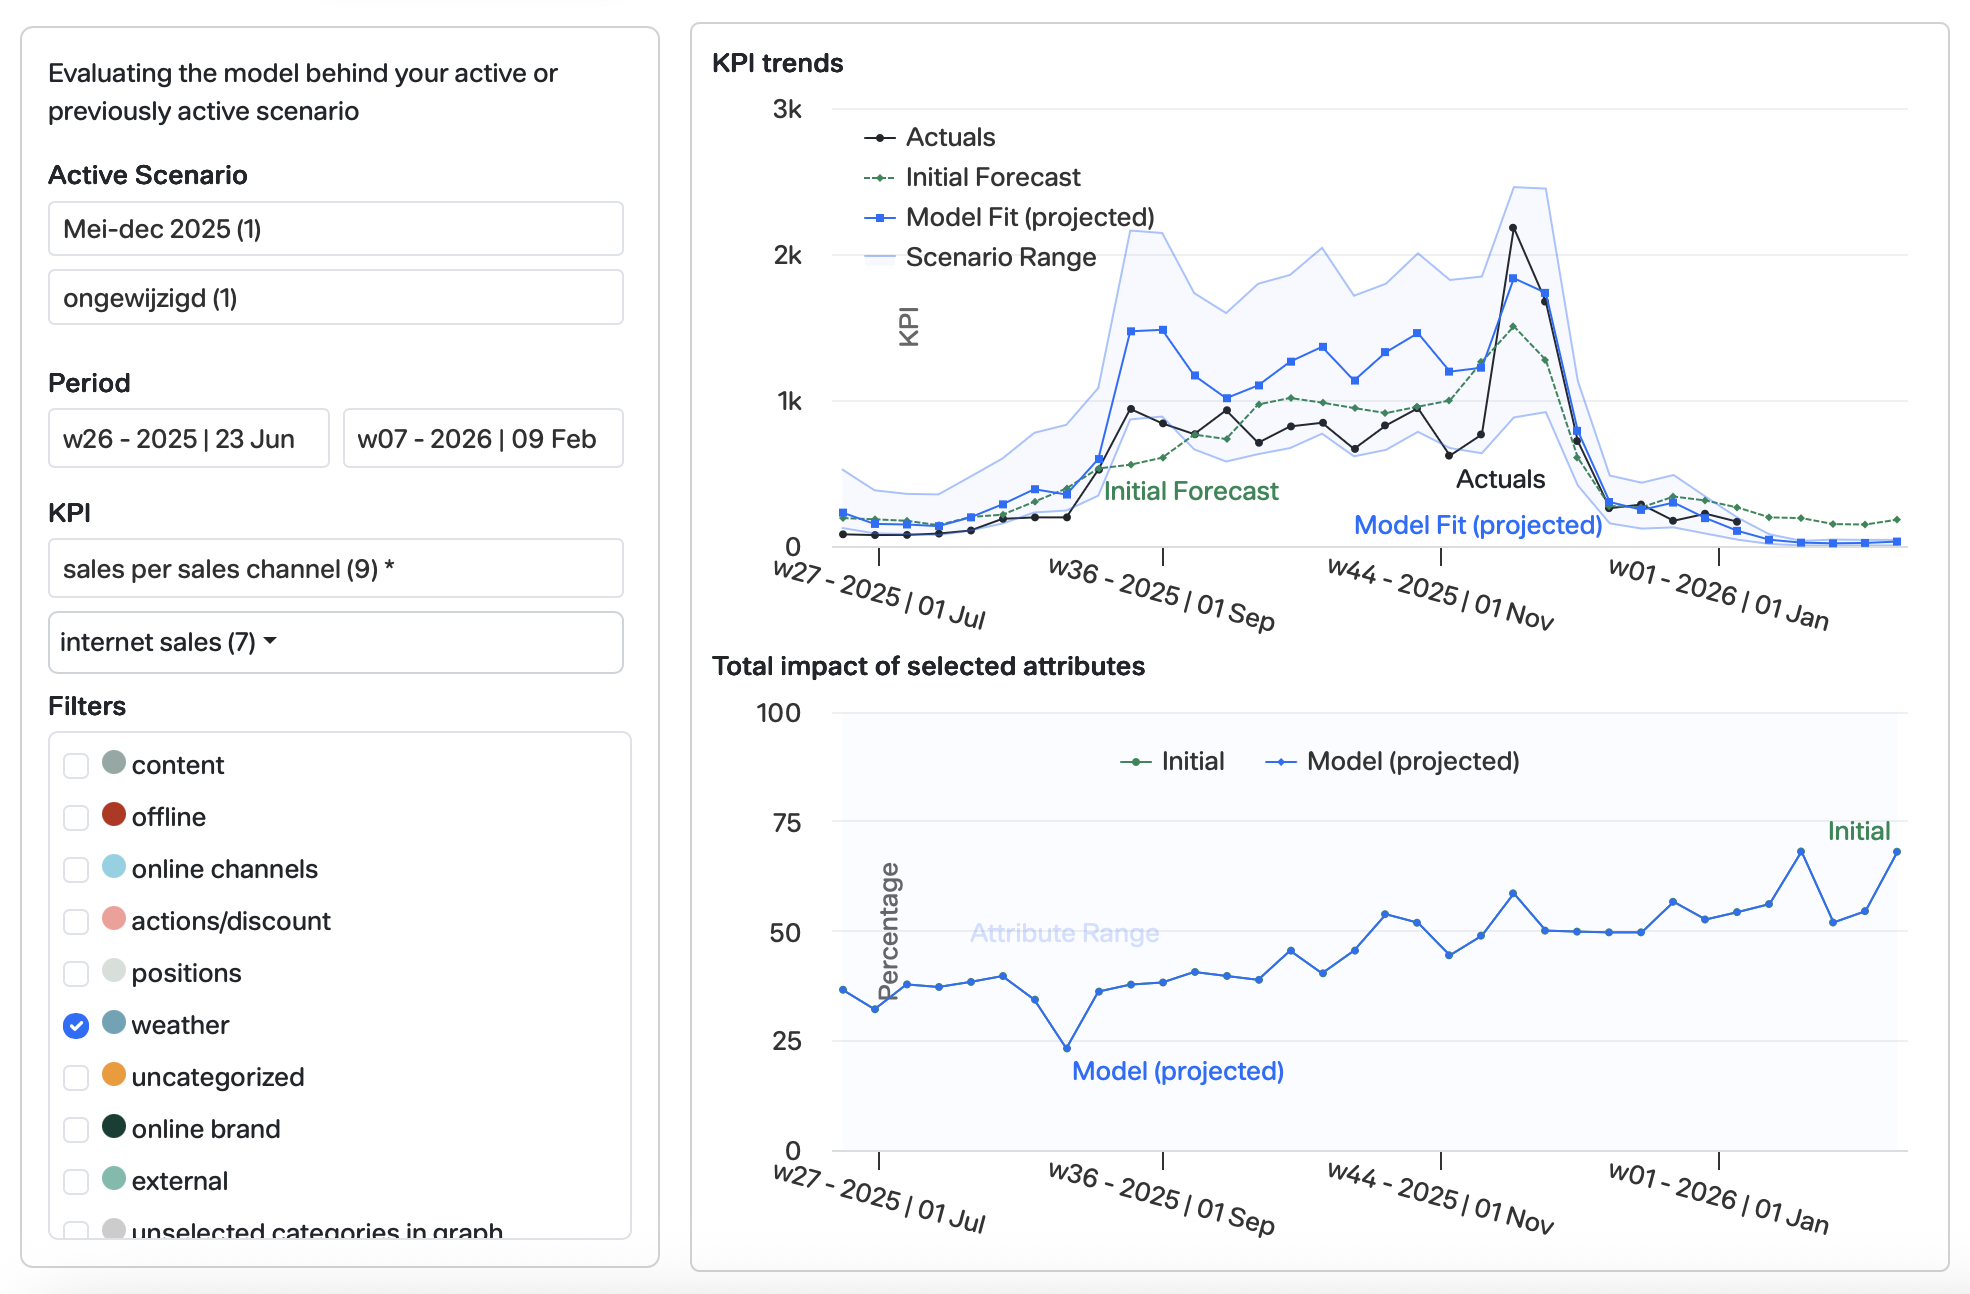Click the caret arrow beside internet sales
This screenshot has width=1970, height=1294.
click(x=270, y=641)
